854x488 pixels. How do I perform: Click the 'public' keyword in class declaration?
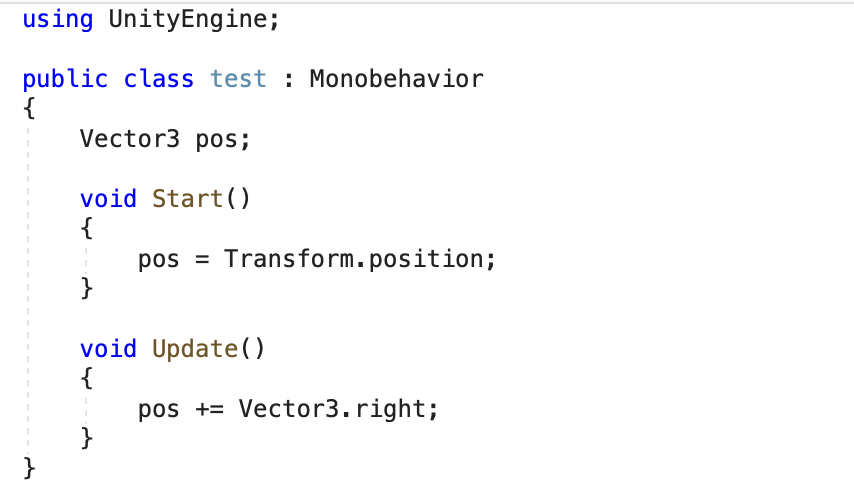click(x=65, y=80)
